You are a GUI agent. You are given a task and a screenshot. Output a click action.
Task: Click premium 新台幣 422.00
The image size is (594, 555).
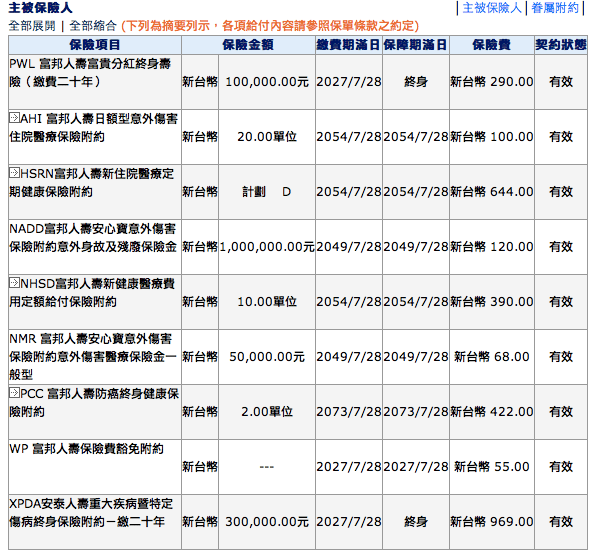(492, 411)
